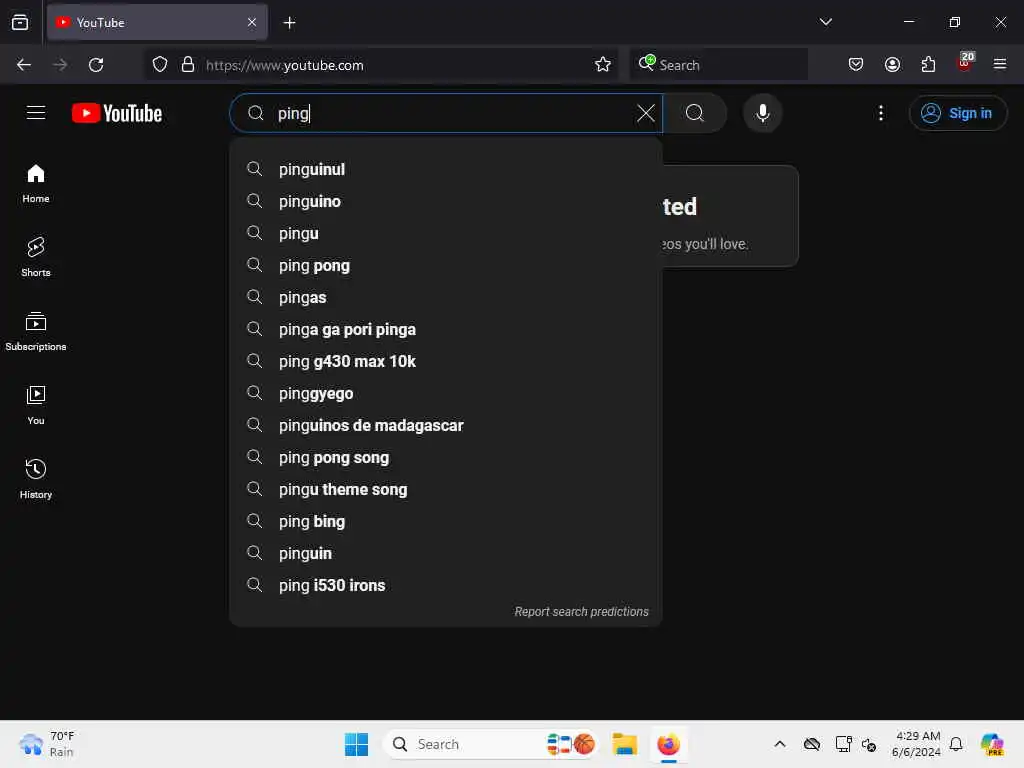Show hidden system tray icons
This screenshot has width=1024, height=768.
click(x=780, y=744)
